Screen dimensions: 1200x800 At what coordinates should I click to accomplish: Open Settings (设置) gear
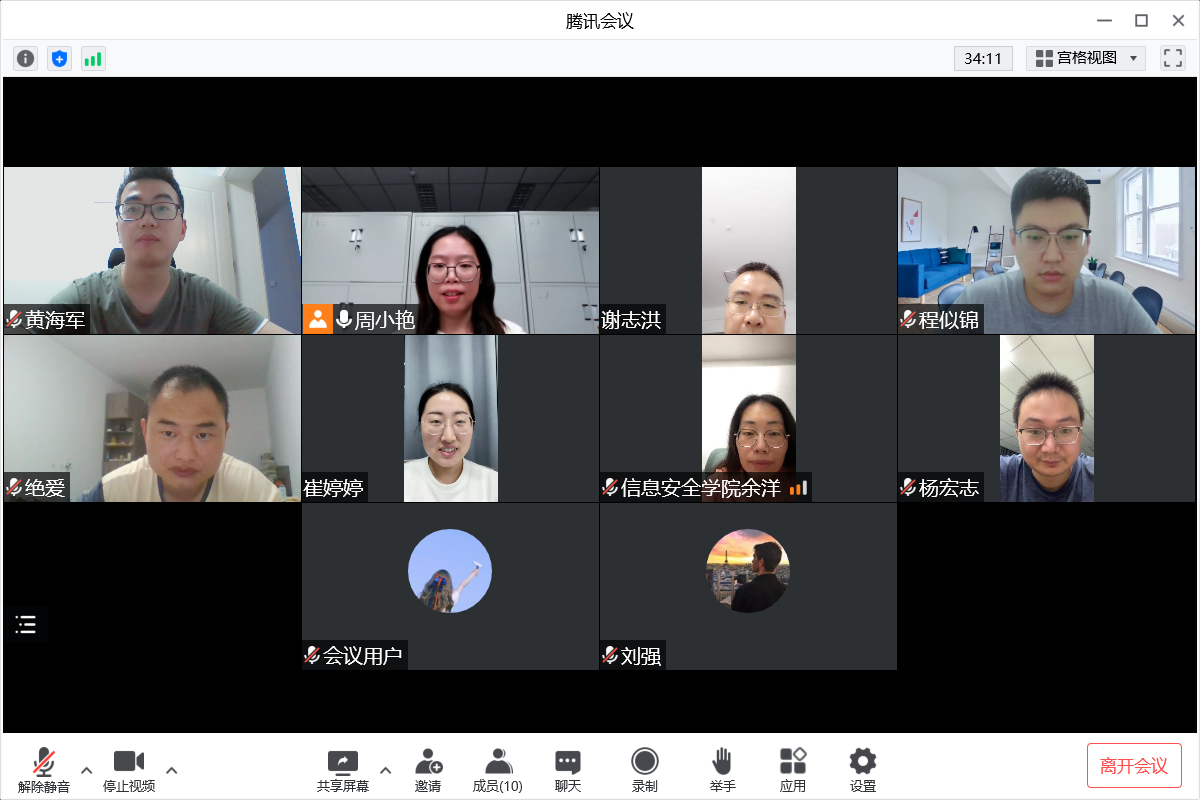[x=862, y=770]
